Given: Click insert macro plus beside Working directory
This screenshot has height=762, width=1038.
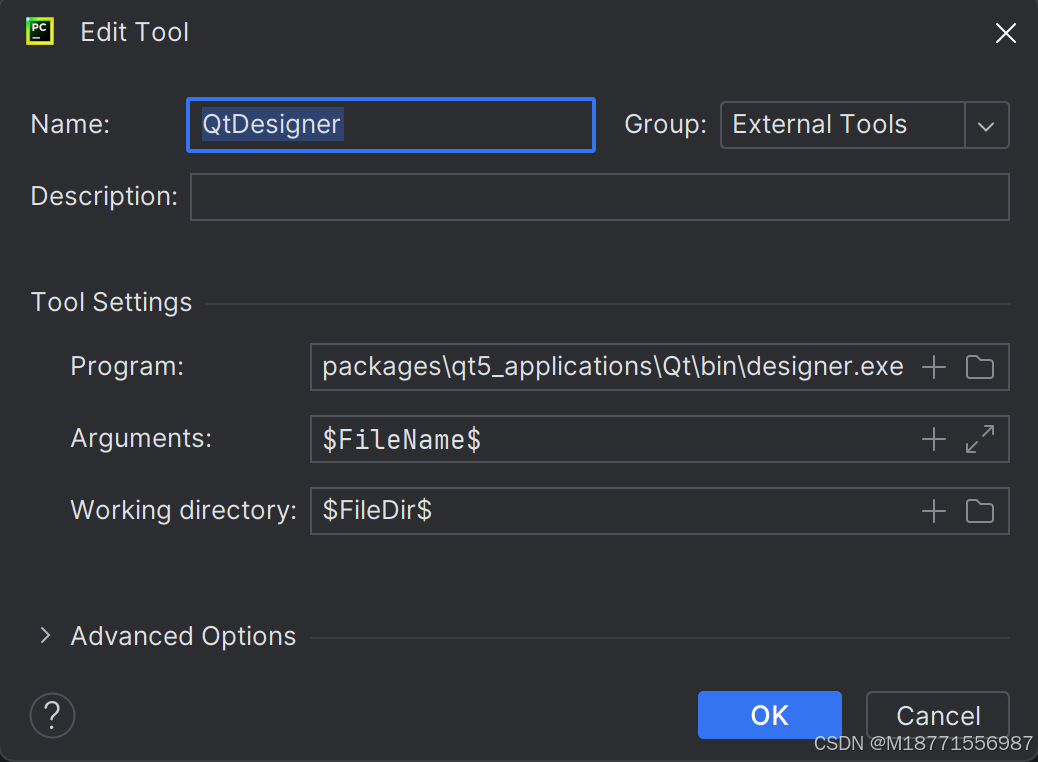Looking at the screenshot, I should coord(932,511).
